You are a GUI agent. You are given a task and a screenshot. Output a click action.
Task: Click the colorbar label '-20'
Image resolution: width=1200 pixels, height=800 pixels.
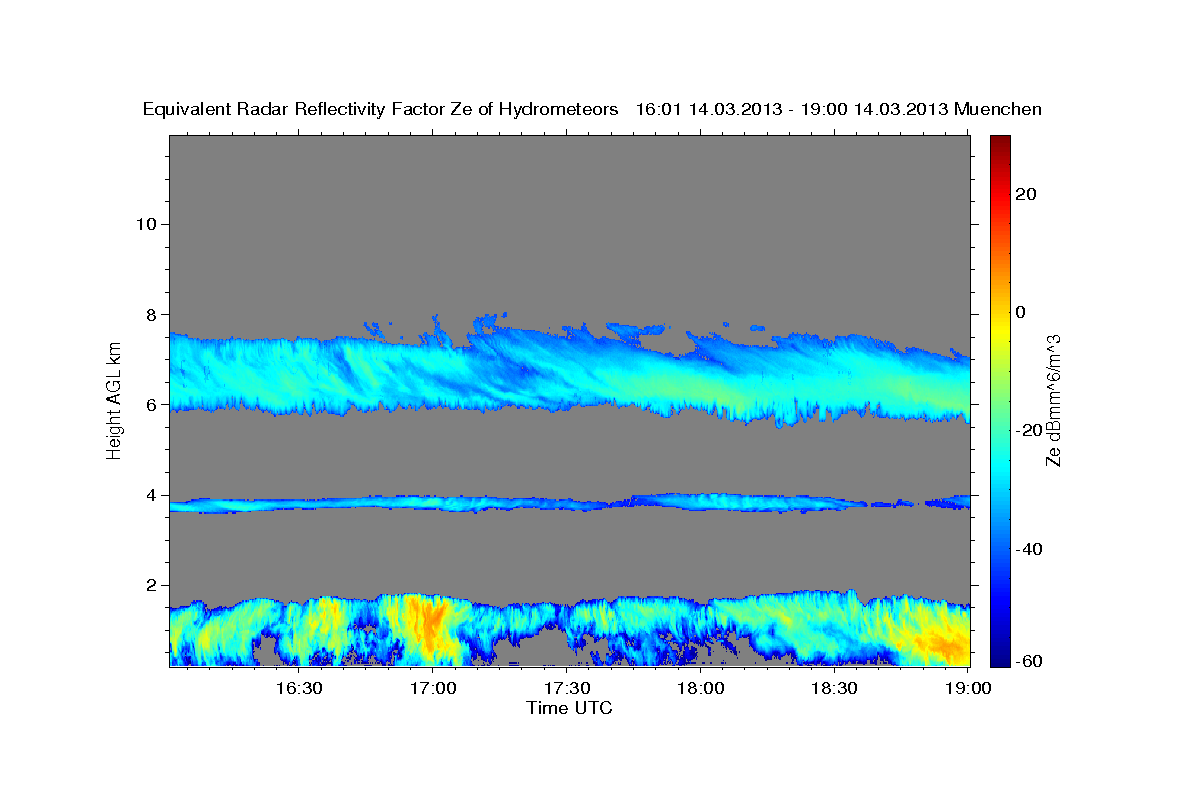click(x=1030, y=431)
